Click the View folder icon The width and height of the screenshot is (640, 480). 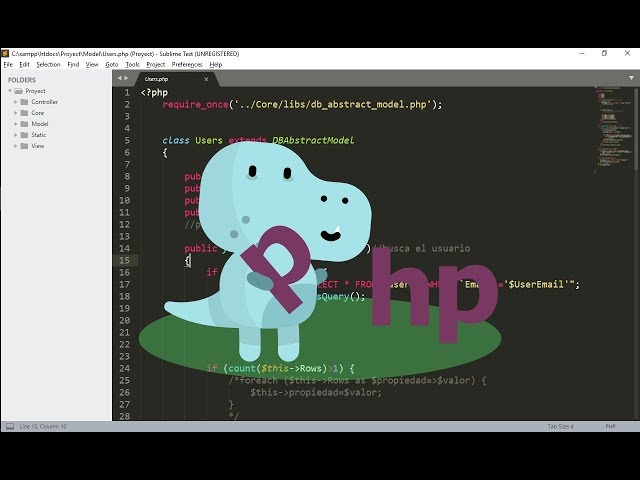[x=24, y=146]
